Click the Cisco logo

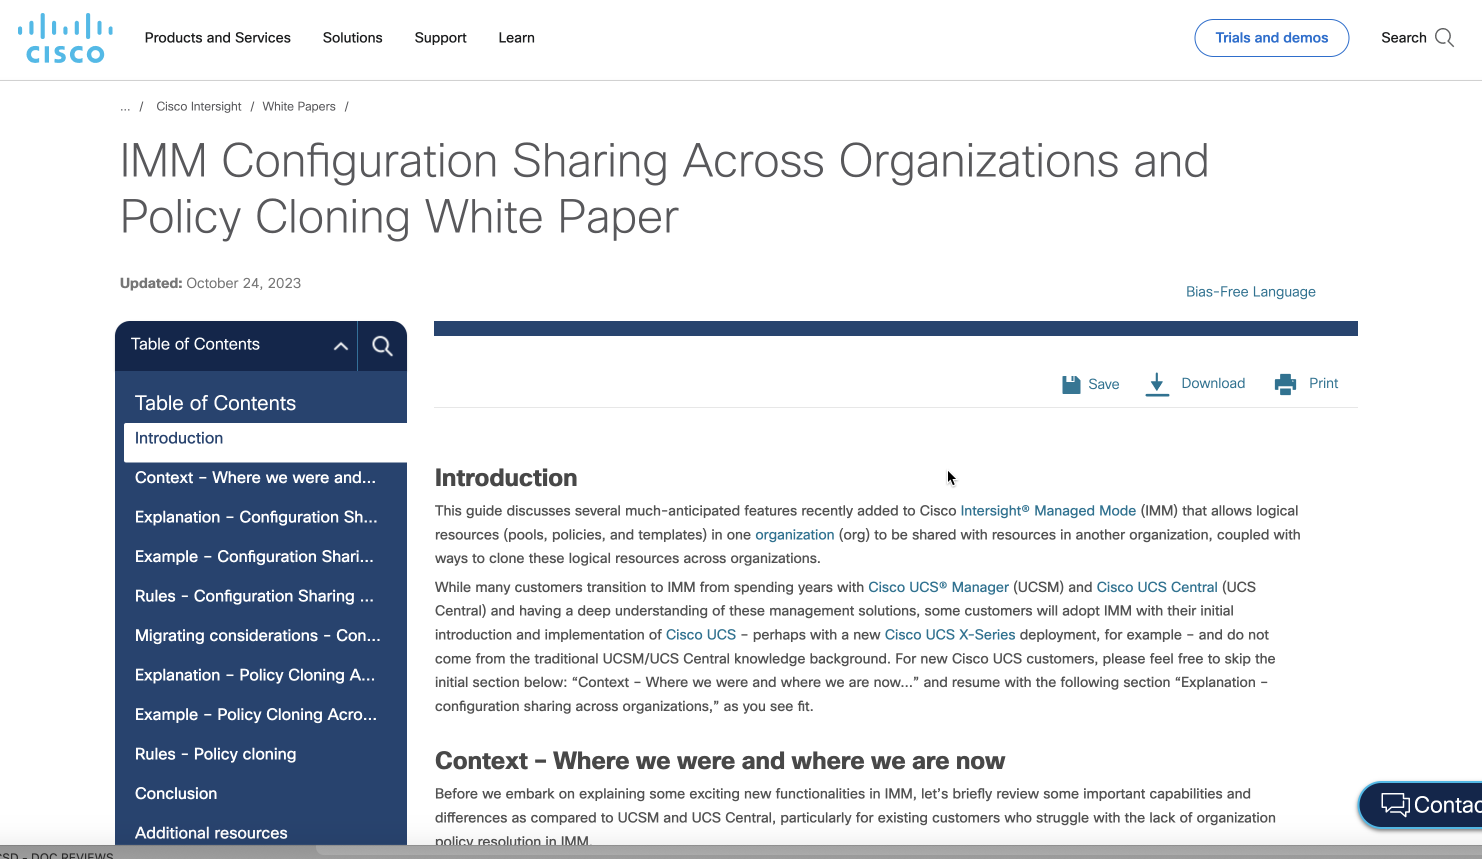tap(64, 37)
